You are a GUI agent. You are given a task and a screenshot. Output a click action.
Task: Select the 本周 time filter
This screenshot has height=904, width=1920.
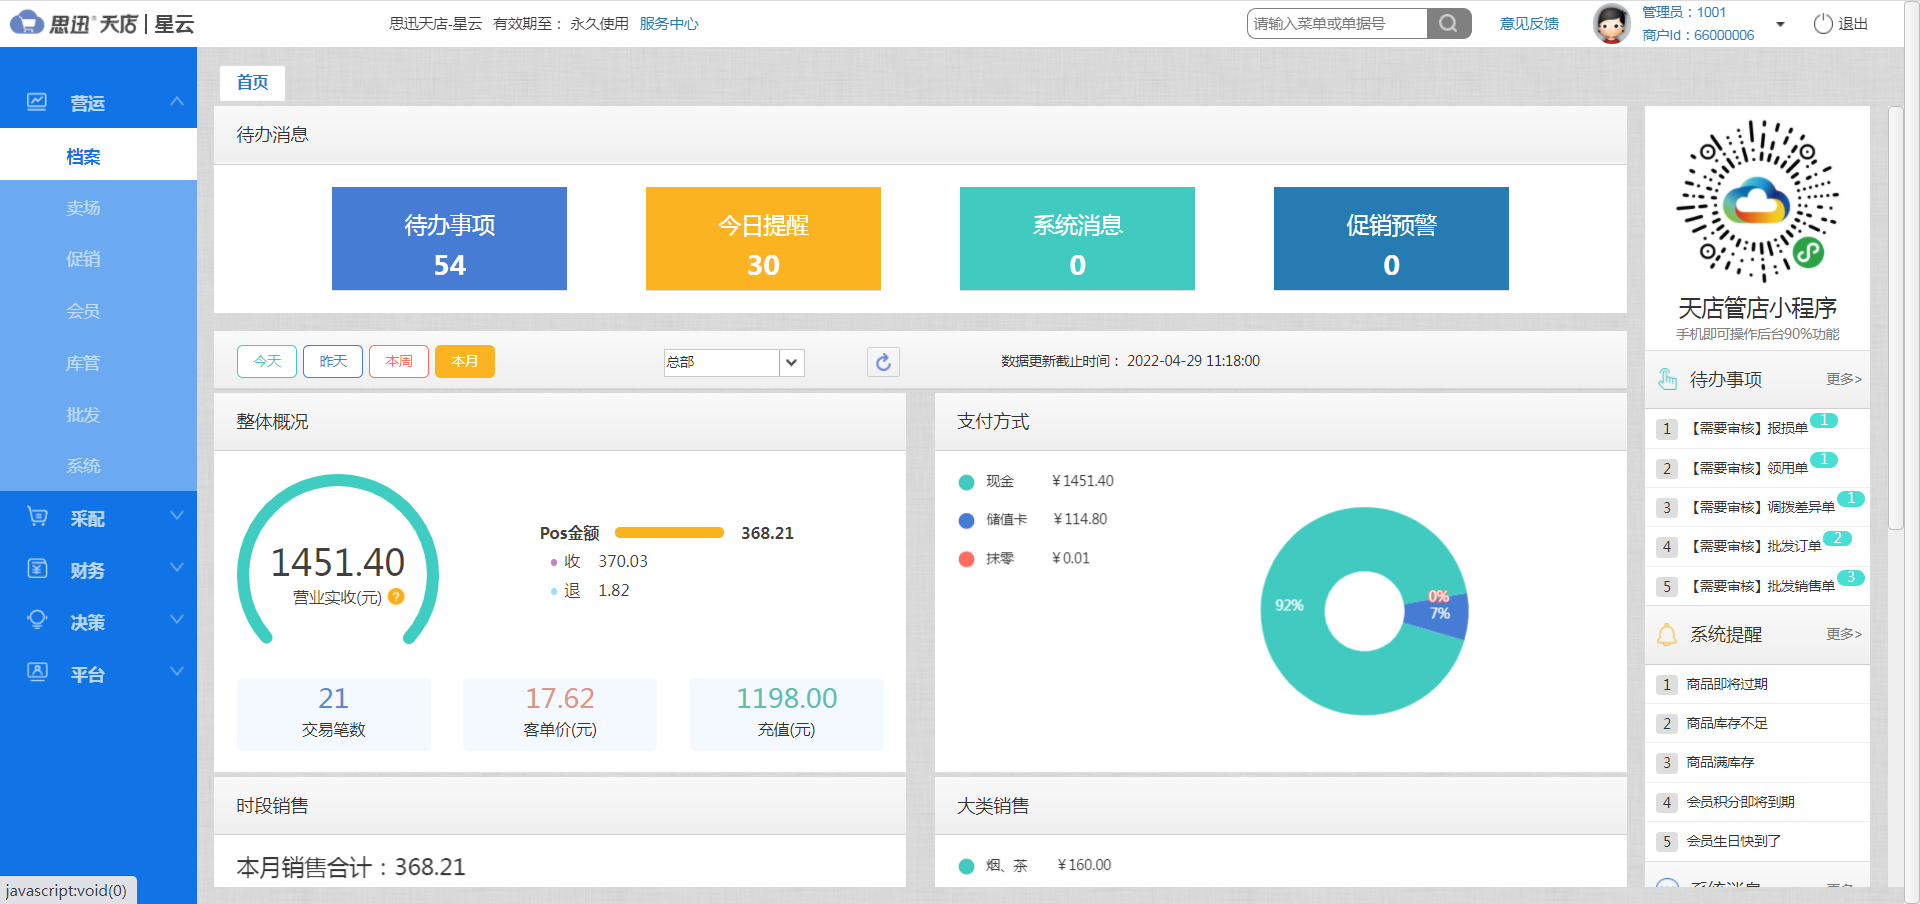click(x=399, y=361)
